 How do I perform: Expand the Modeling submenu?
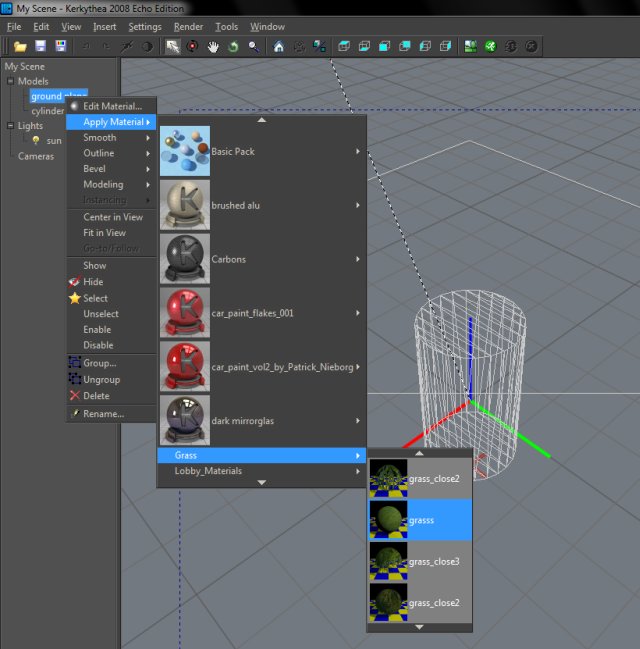(111, 185)
